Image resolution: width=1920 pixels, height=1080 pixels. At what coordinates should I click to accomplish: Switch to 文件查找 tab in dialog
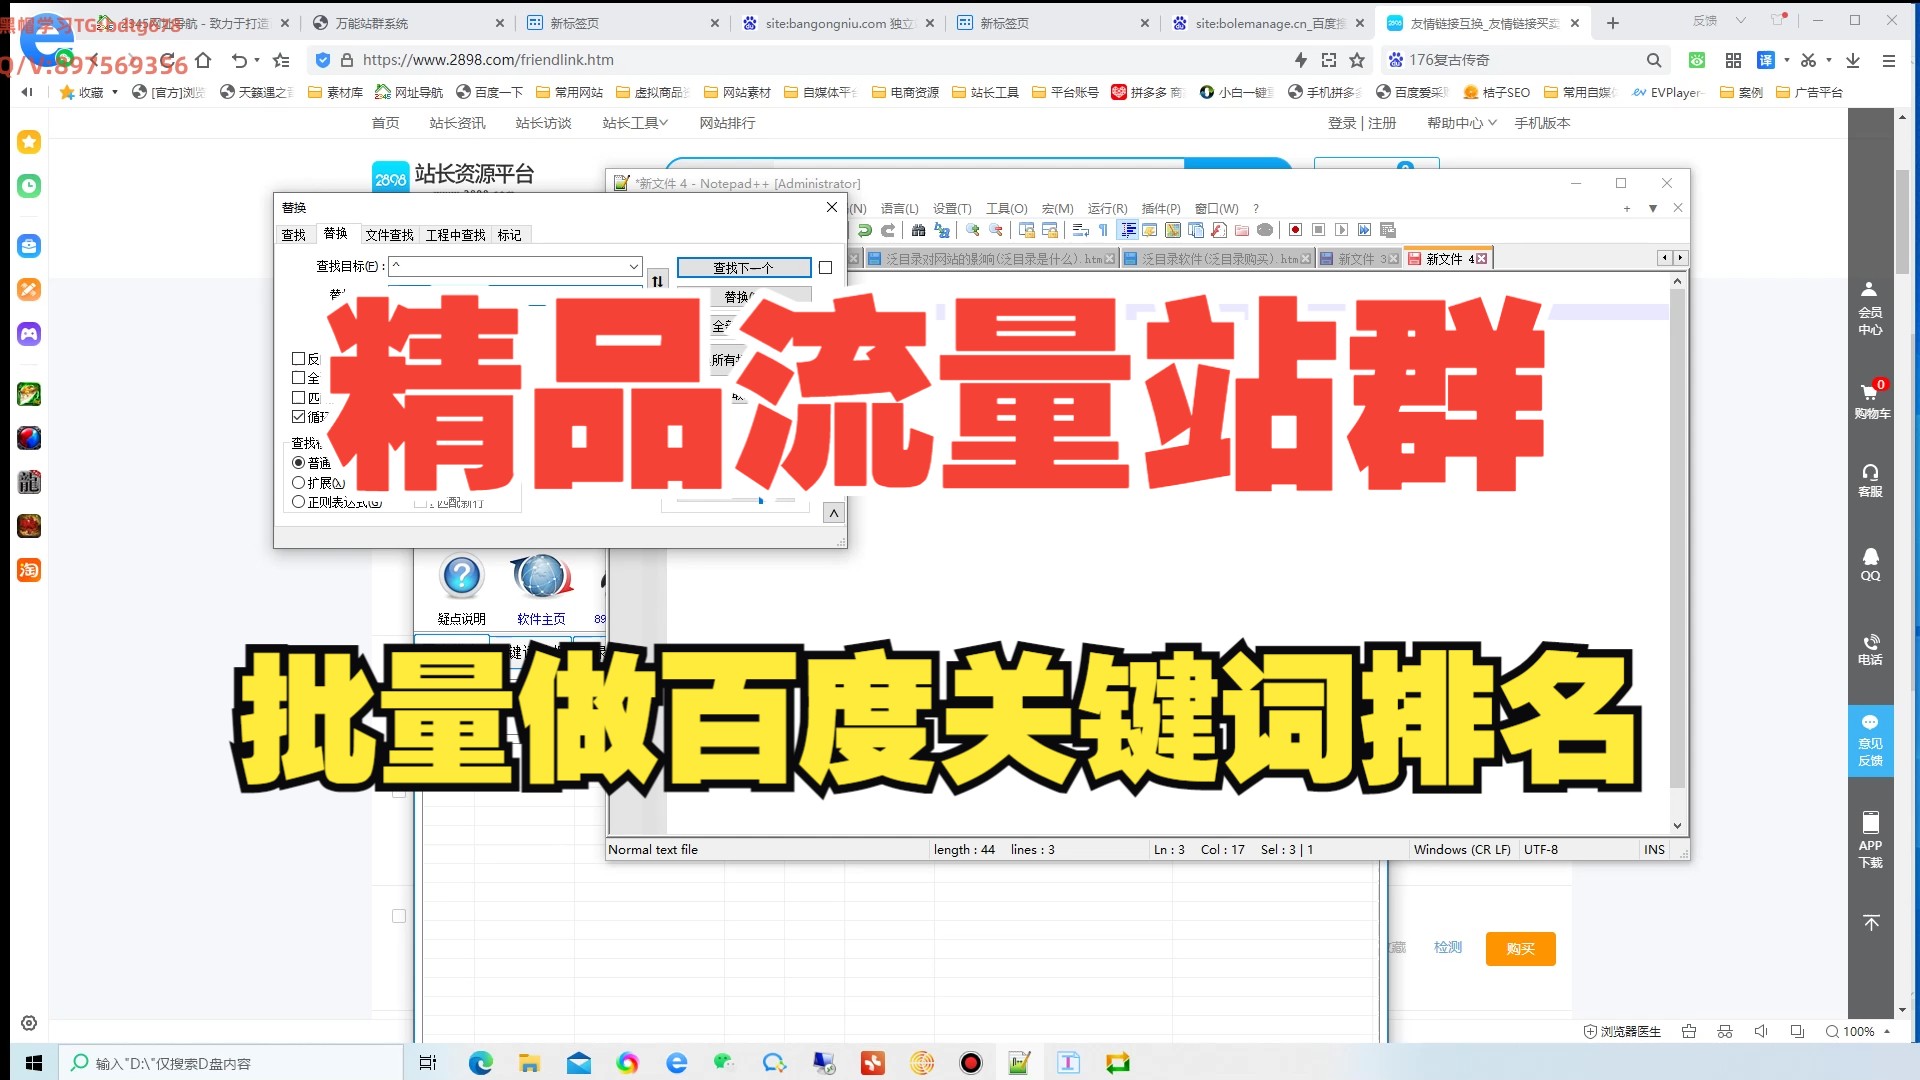click(389, 235)
